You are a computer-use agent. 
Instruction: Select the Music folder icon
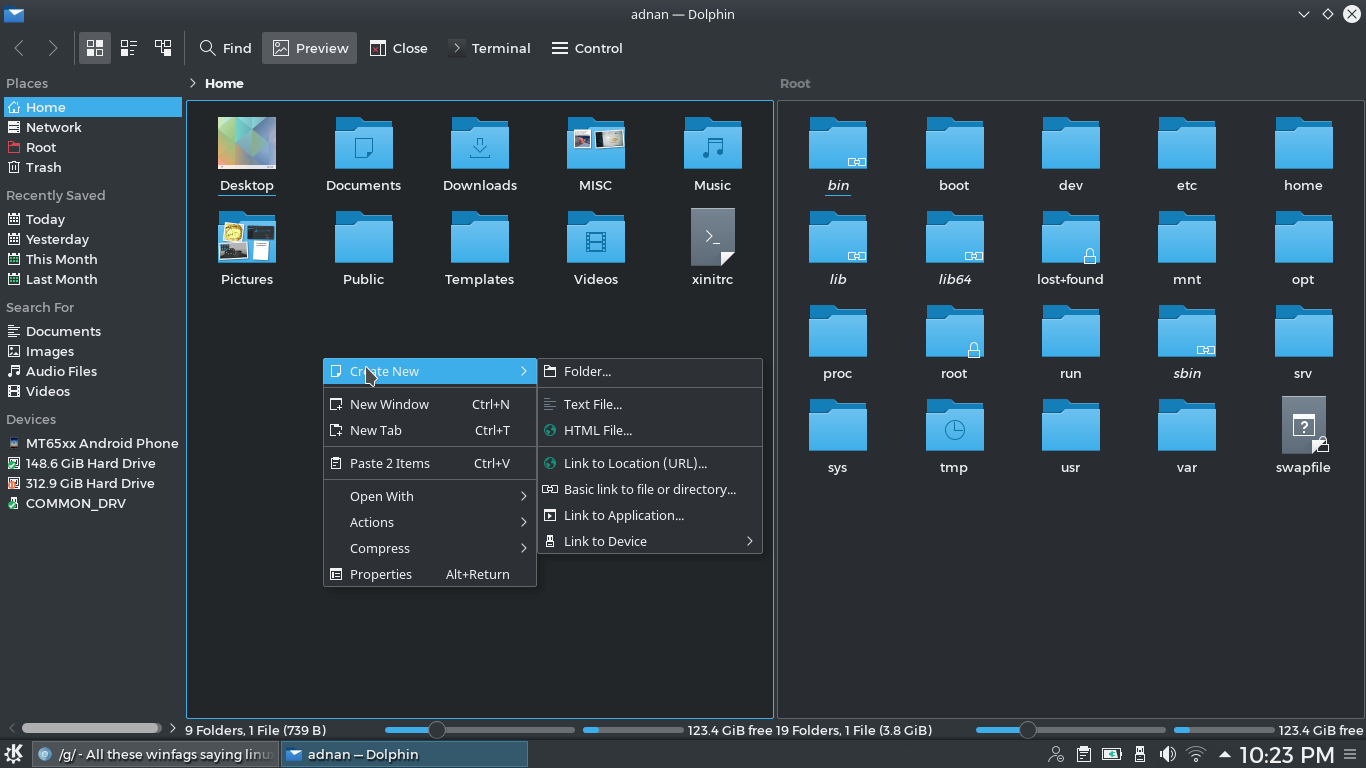[712, 143]
